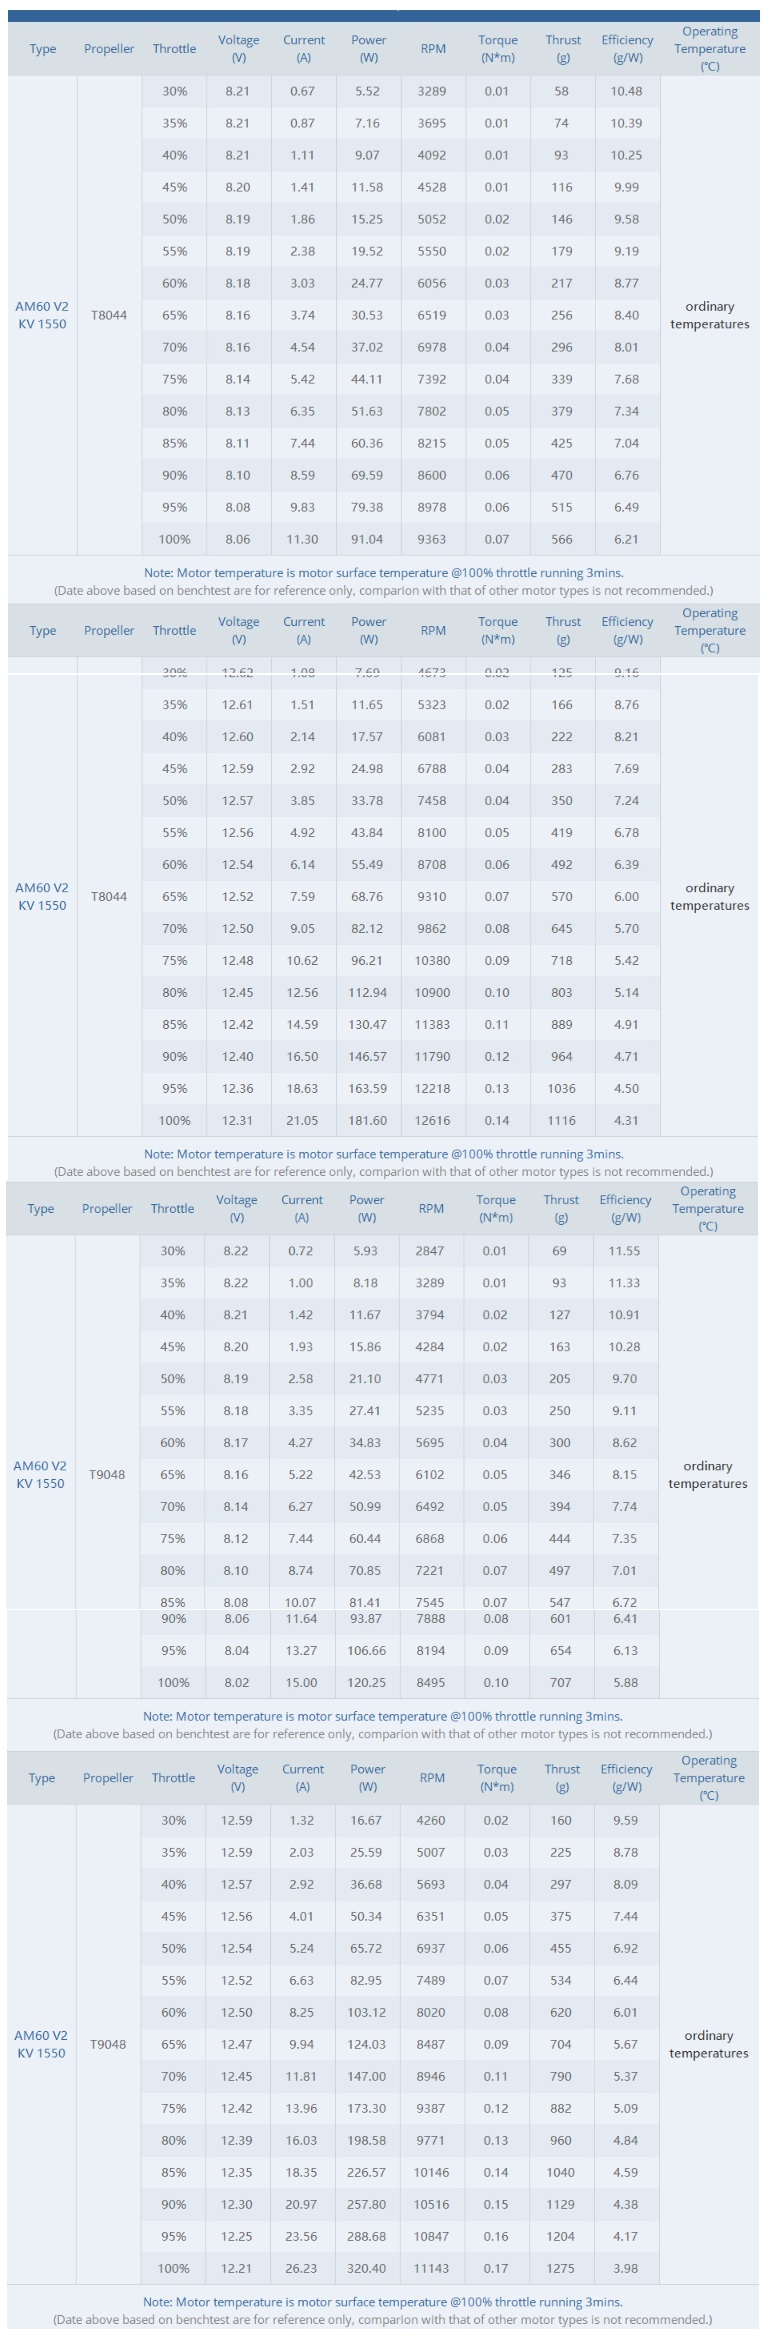Select the 9363 RPM value

pos(432,539)
